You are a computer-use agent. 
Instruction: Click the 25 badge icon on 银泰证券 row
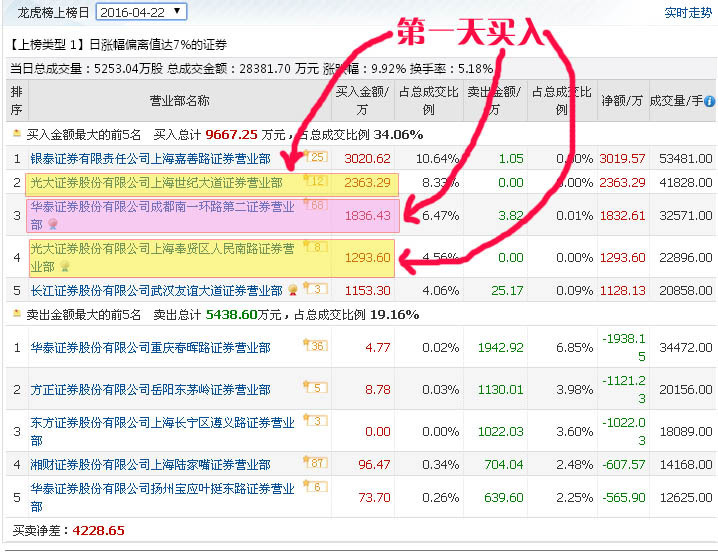315,157
